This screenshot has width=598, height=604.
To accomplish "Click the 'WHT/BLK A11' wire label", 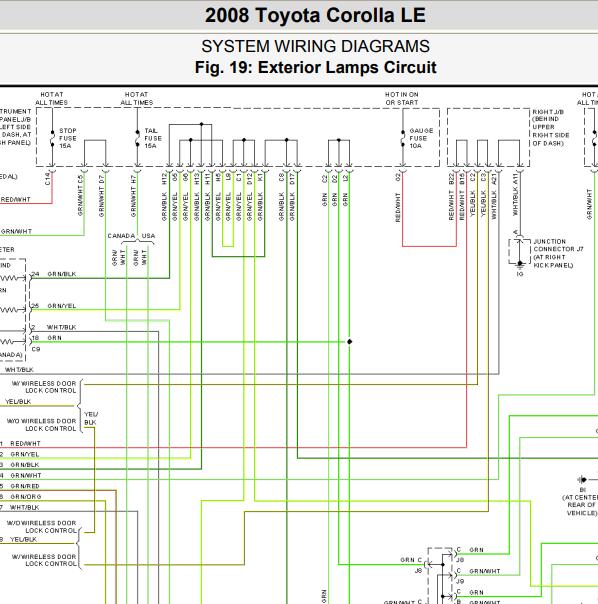I will tap(515, 195).
